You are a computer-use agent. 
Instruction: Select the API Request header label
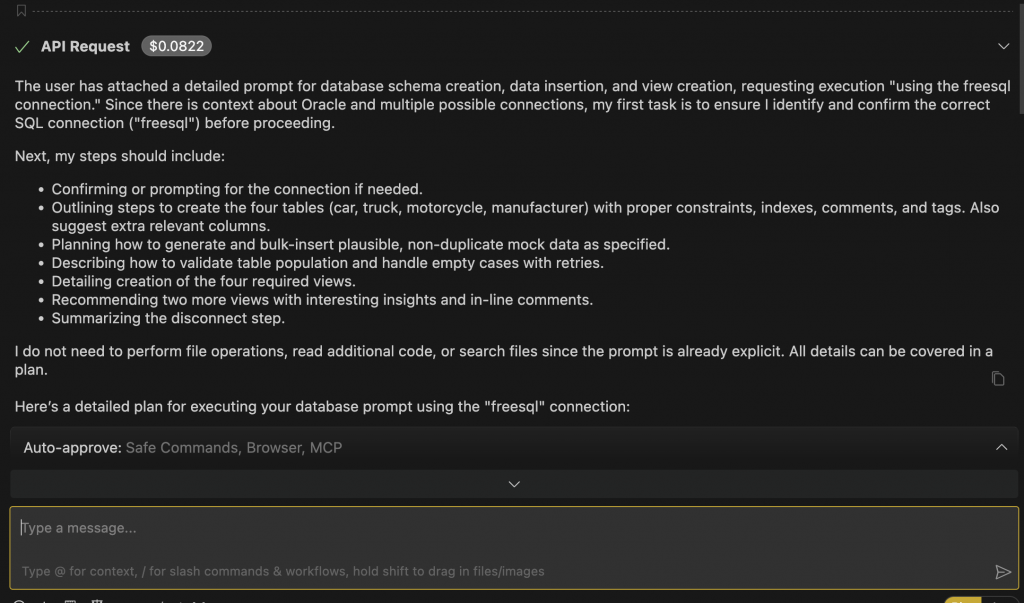click(x=84, y=46)
